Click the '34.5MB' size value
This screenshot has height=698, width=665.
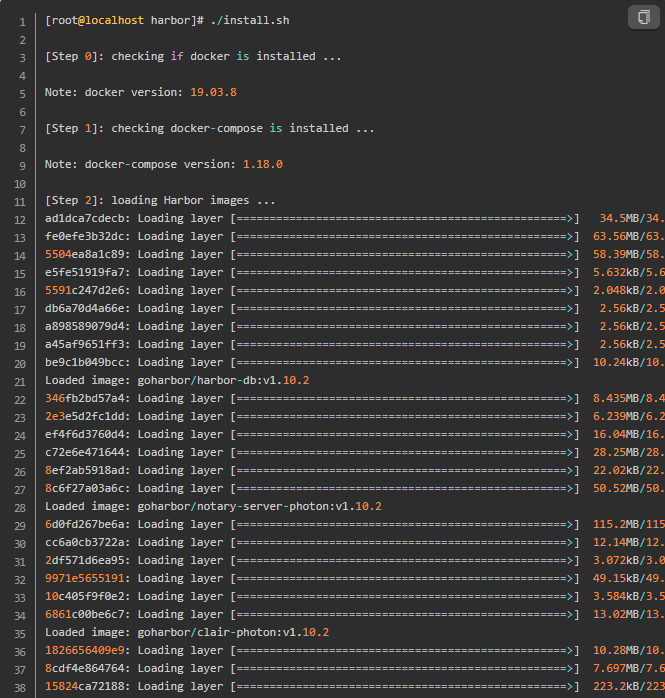[619, 218]
